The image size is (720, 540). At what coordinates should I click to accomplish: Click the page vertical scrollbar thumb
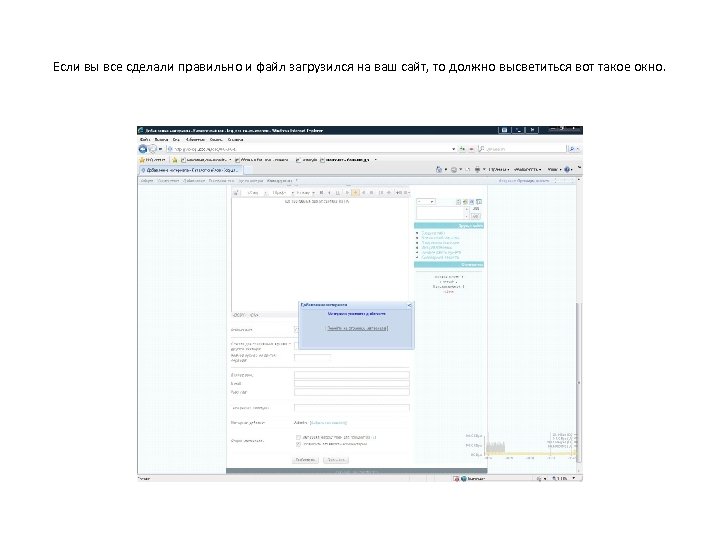click(x=579, y=382)
